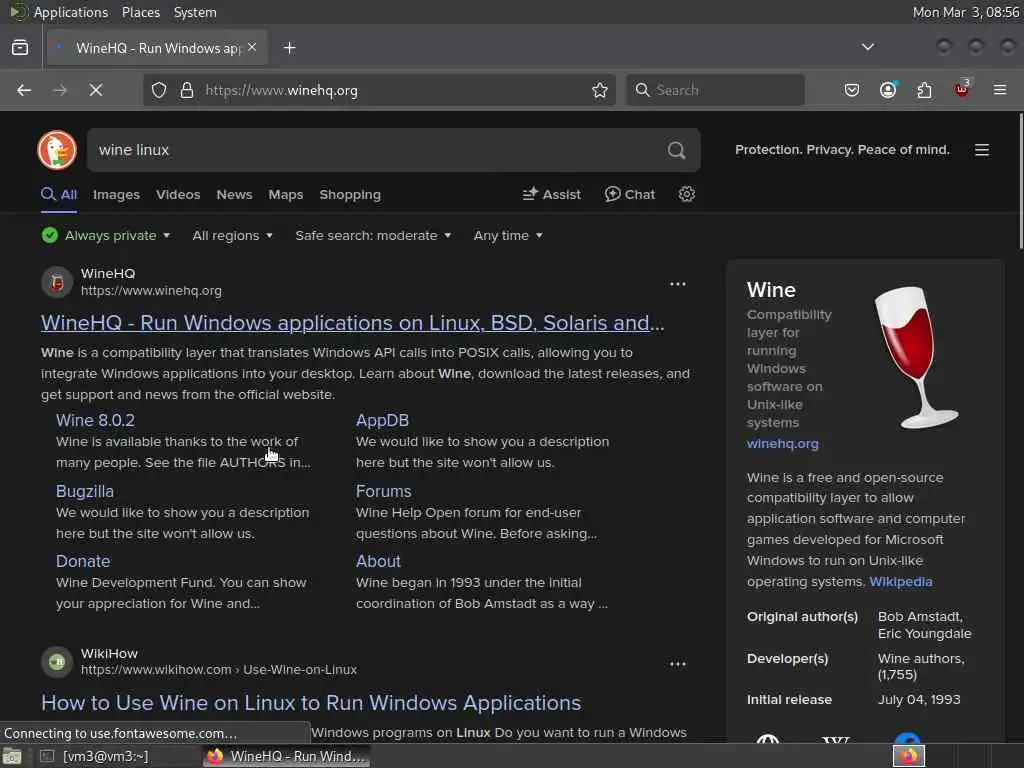The height and width of the screenshot is (768, 1024).
Task: Expand Safe search: moderate dropdown
Action: [373, 235]
